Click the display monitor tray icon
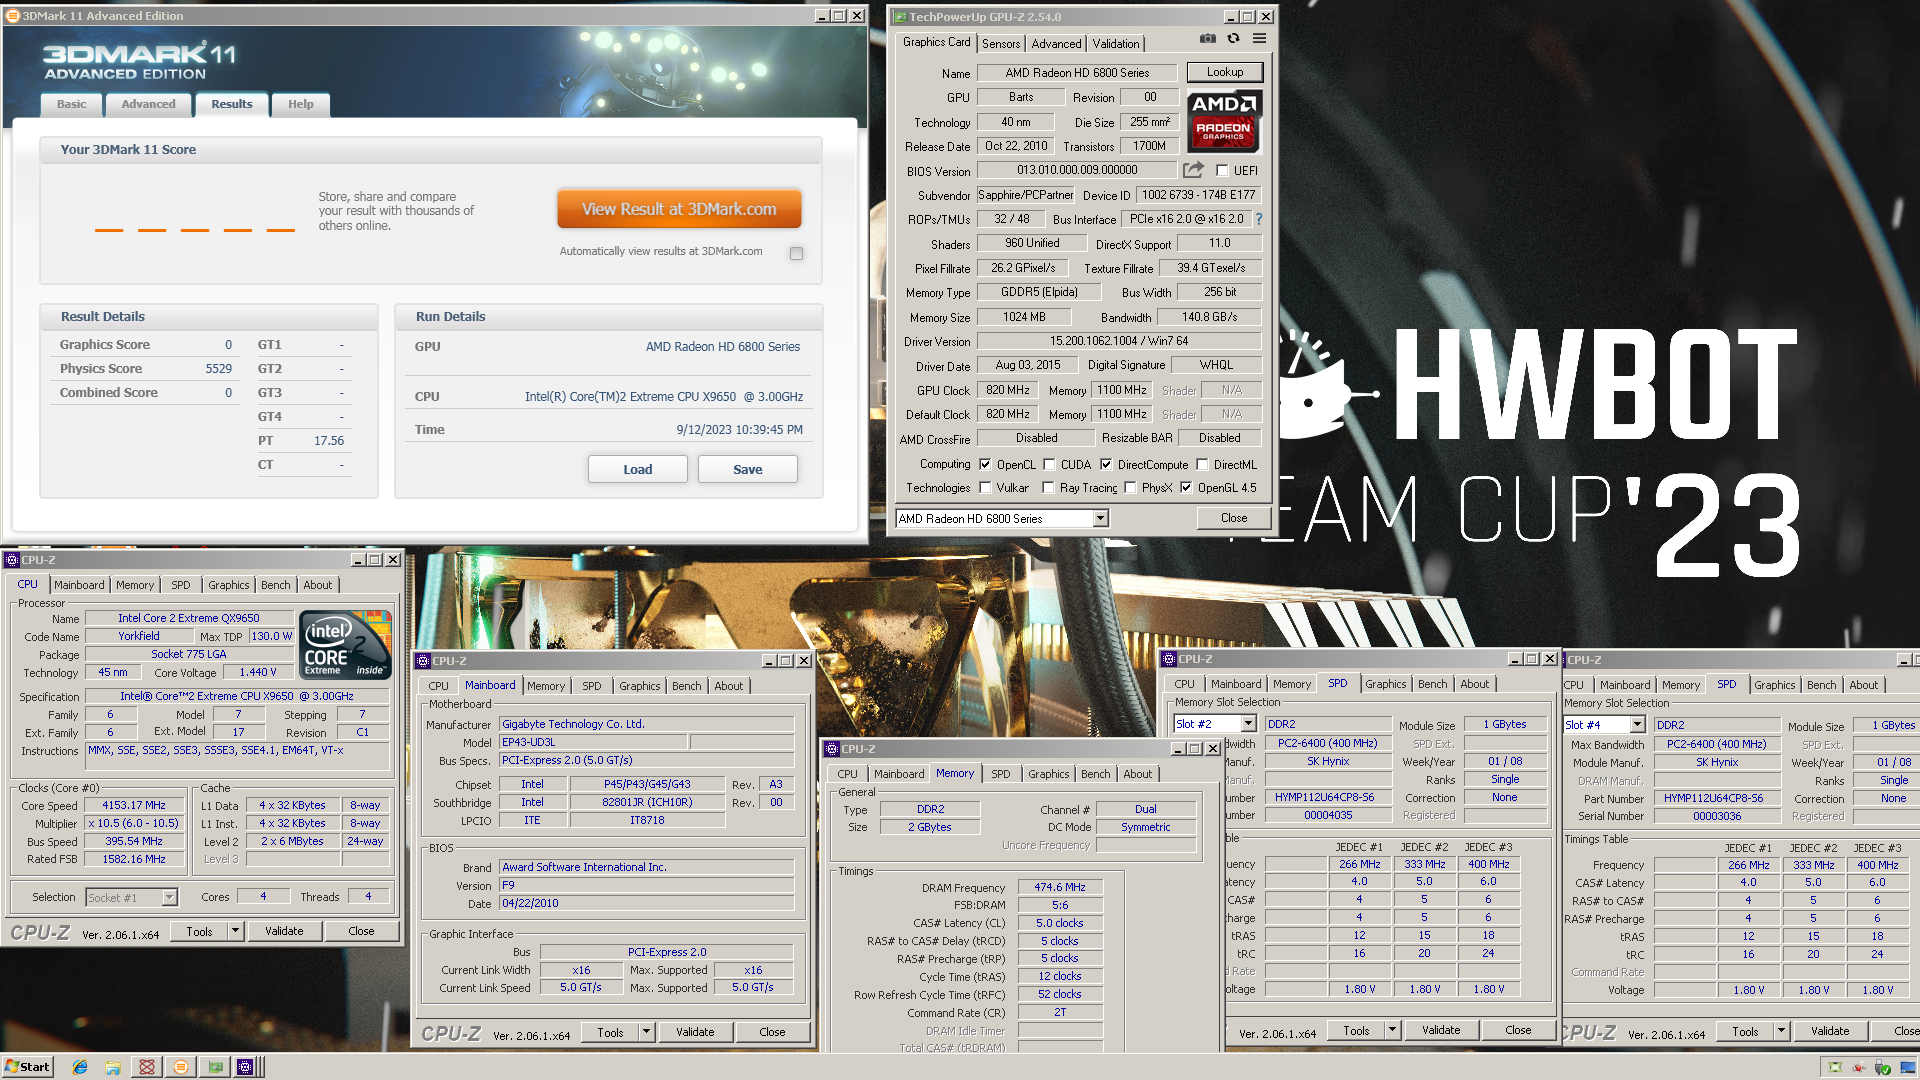This screenshot has width=1920, height=1080. click(x=1906, y=1067)
